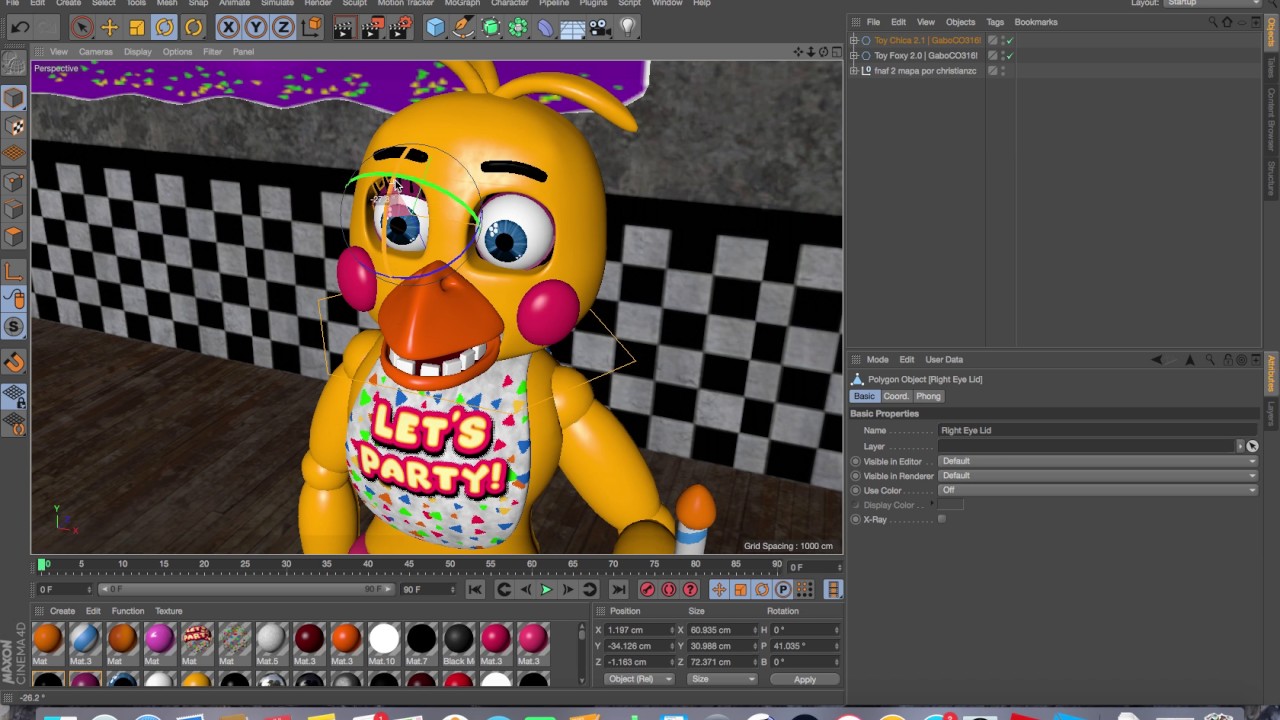Select the Live Selection tool
This screenshot has width=1280, height=720.
(x=83, y=28)
